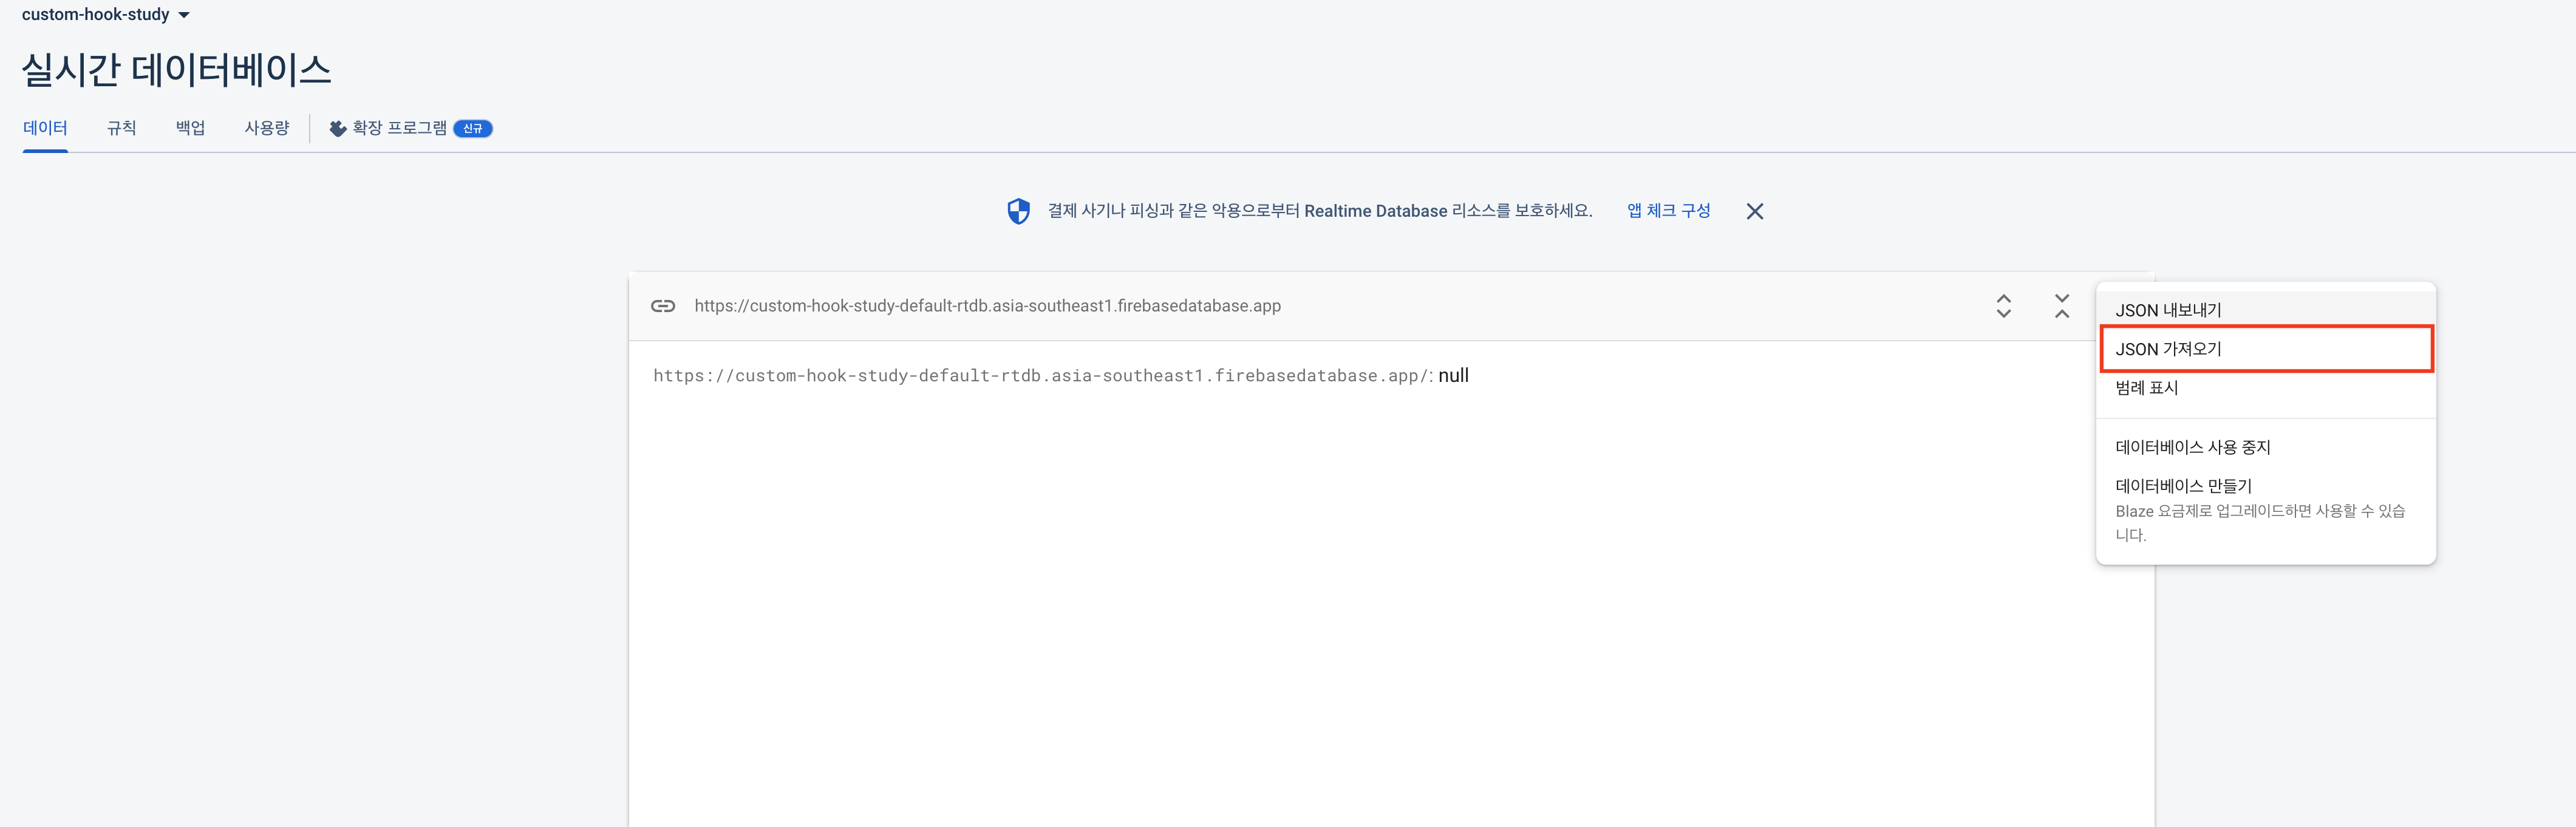Image resolution: width=2576 pixels, height=827 pixels.
Task: Choose 범례 표시 from the menu
Action: pyautogui.click(x=2146, y=388)
